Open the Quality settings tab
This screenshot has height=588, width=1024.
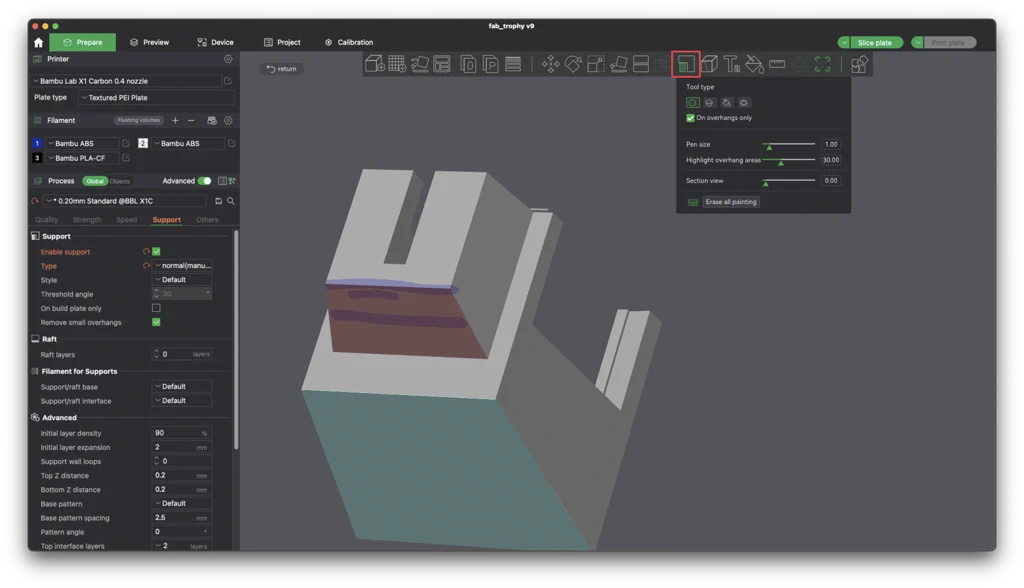(x=46, y=220)
